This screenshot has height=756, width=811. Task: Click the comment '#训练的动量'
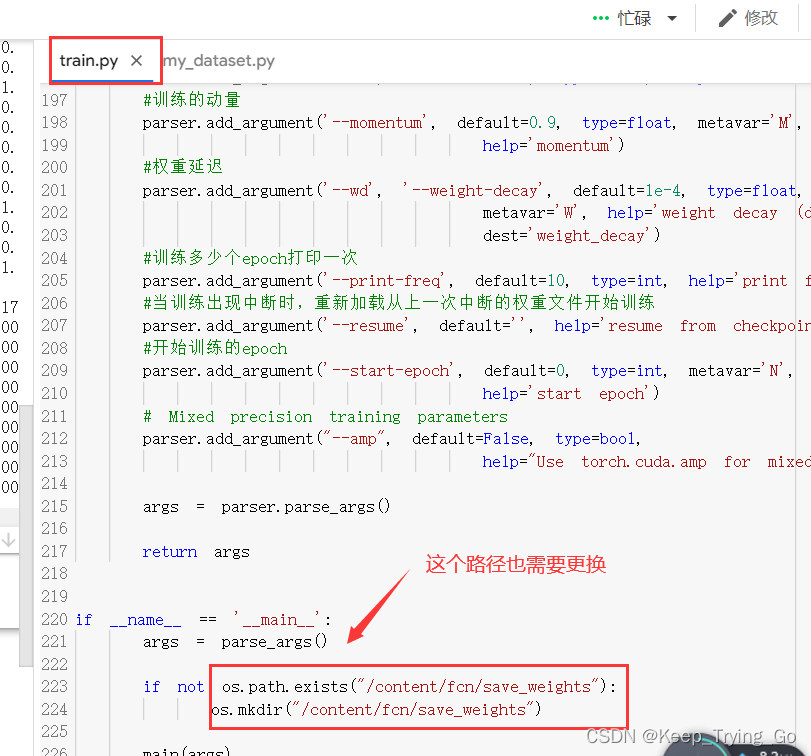pos(191,99)
